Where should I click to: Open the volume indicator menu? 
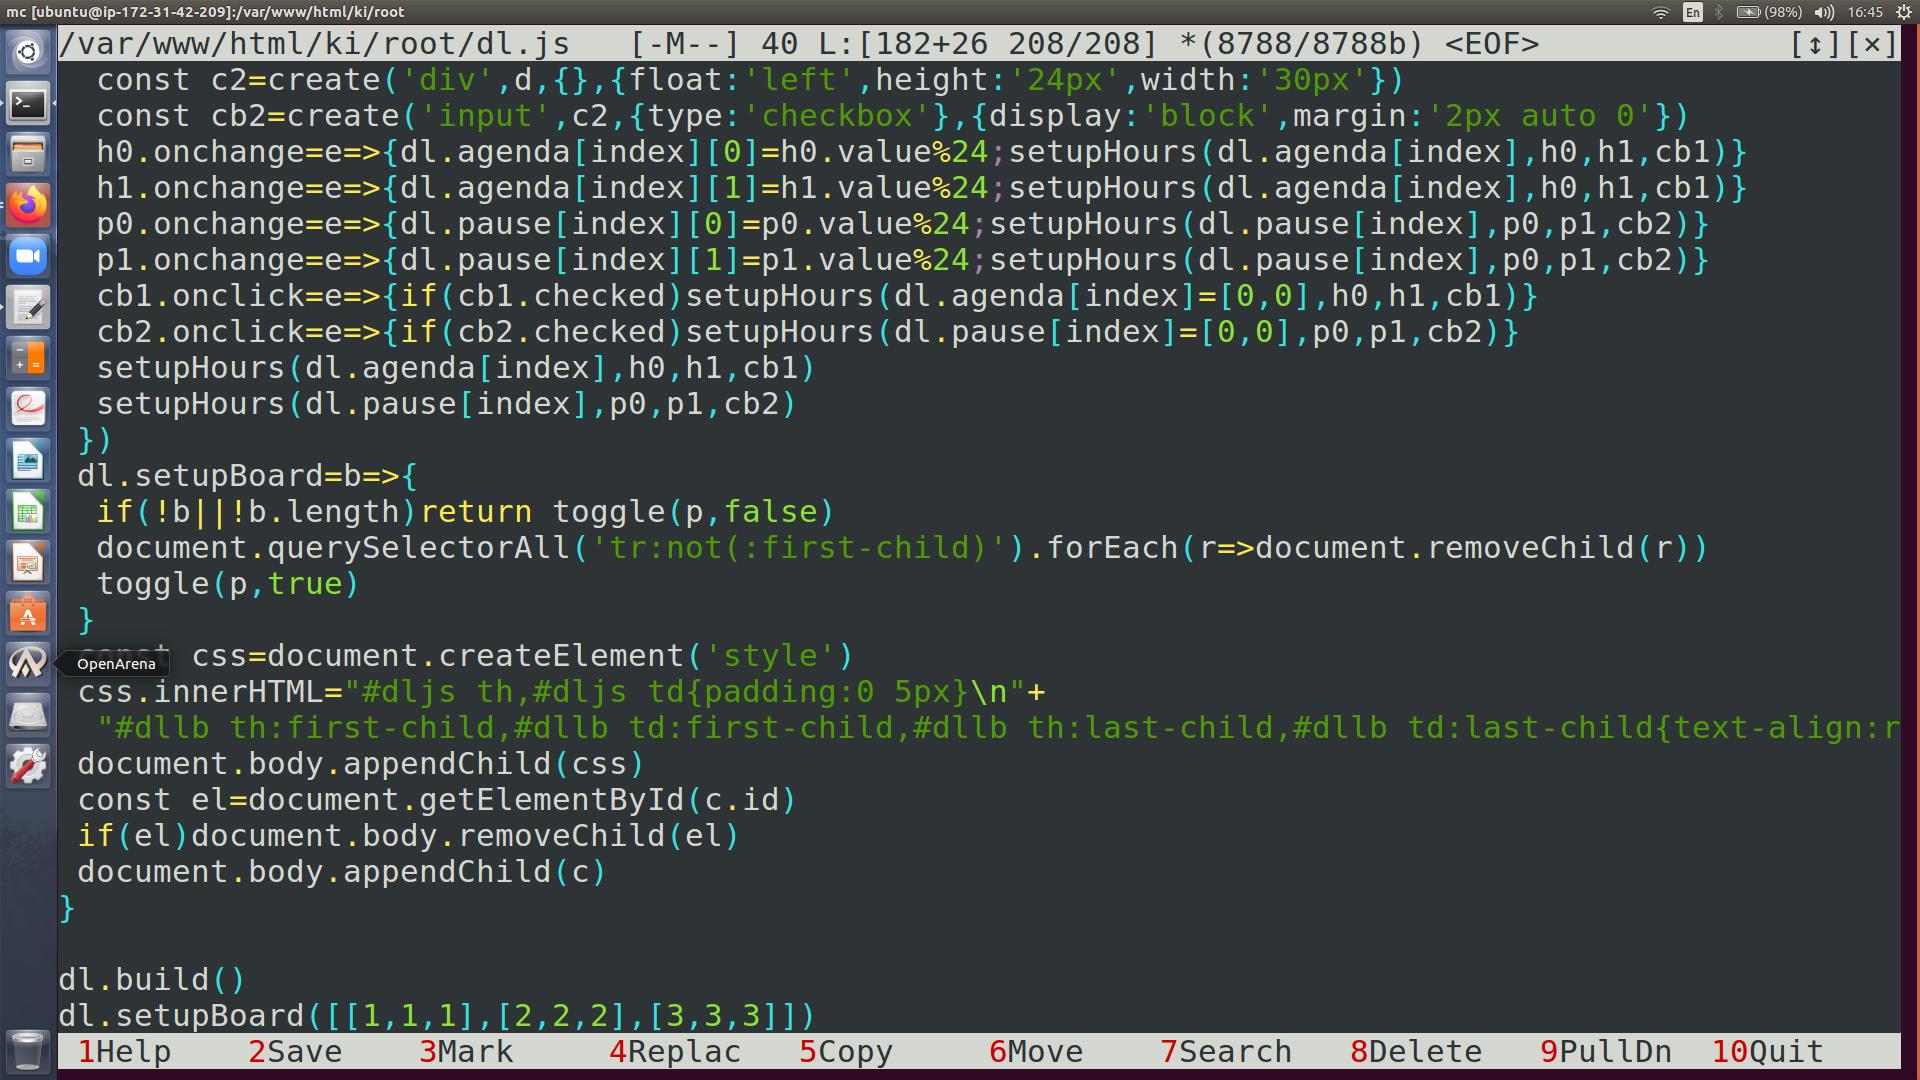click(1824, 12)
